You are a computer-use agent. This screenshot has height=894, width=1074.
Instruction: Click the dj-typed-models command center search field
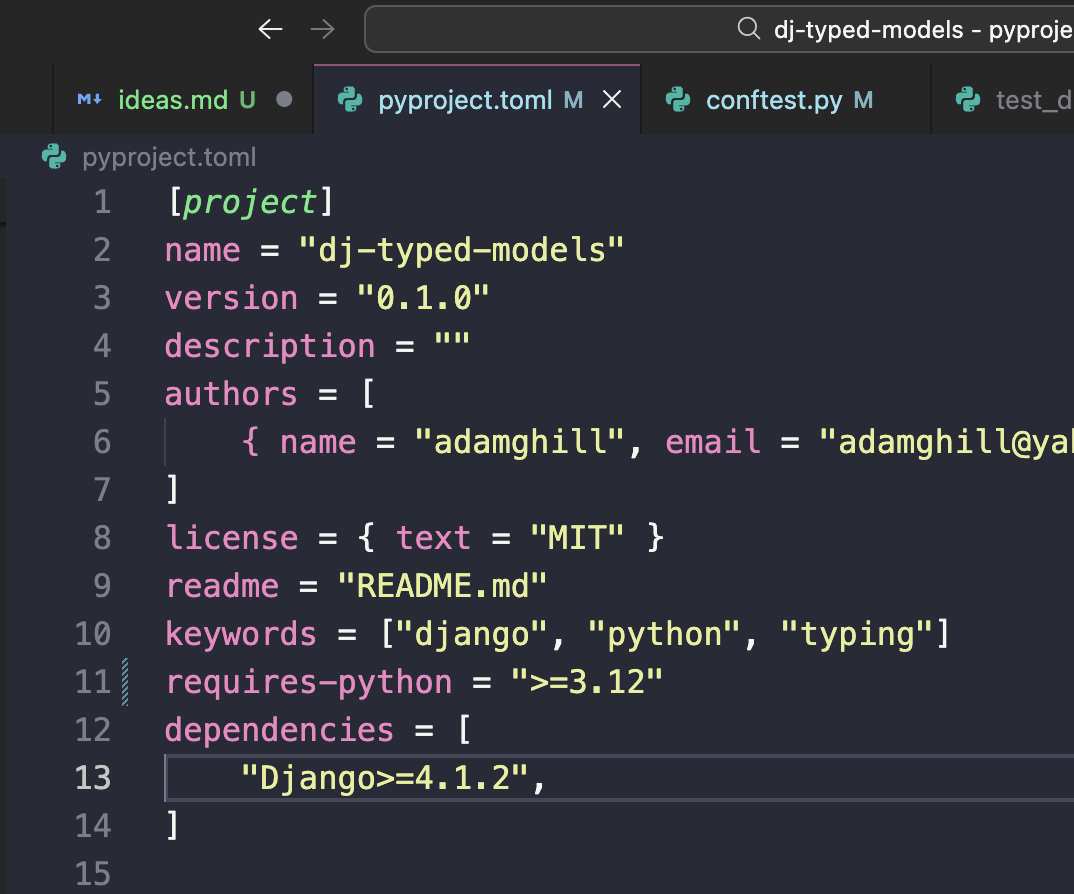pyautogui.click(x=900, y=30)
